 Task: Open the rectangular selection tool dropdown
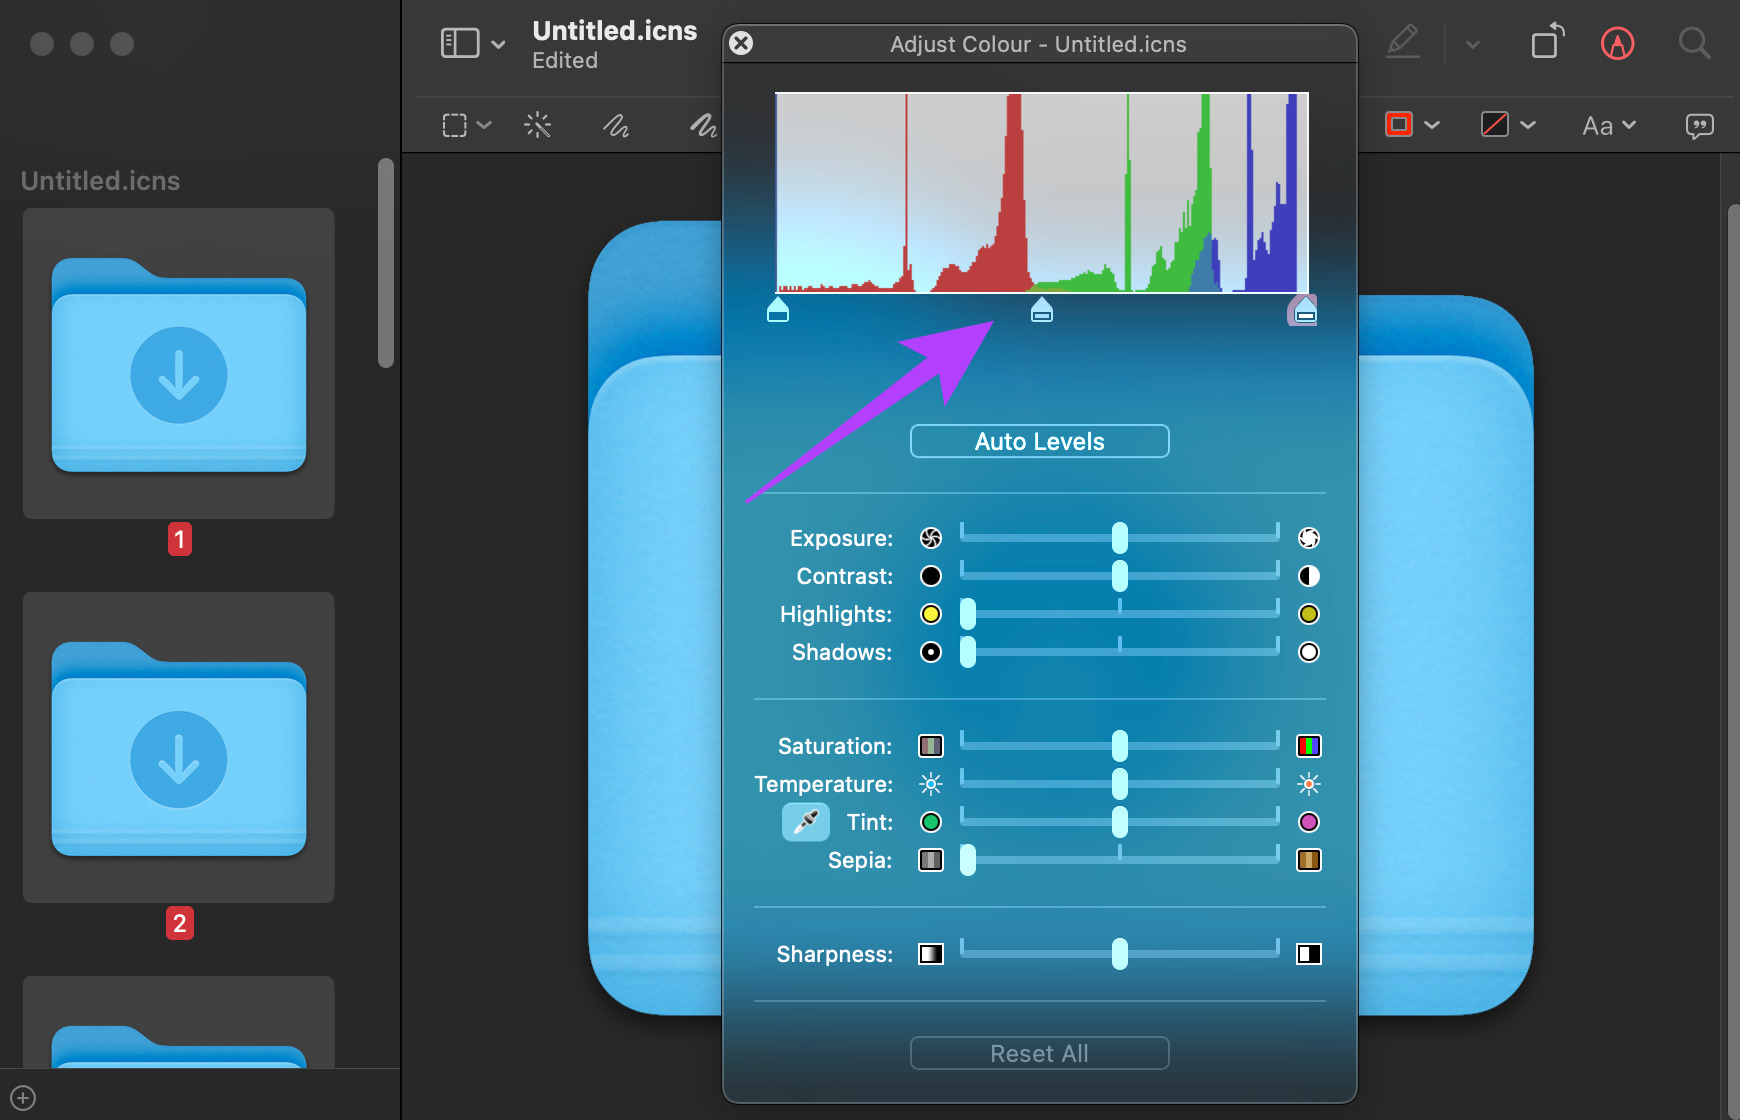click(x=467, y=125)
